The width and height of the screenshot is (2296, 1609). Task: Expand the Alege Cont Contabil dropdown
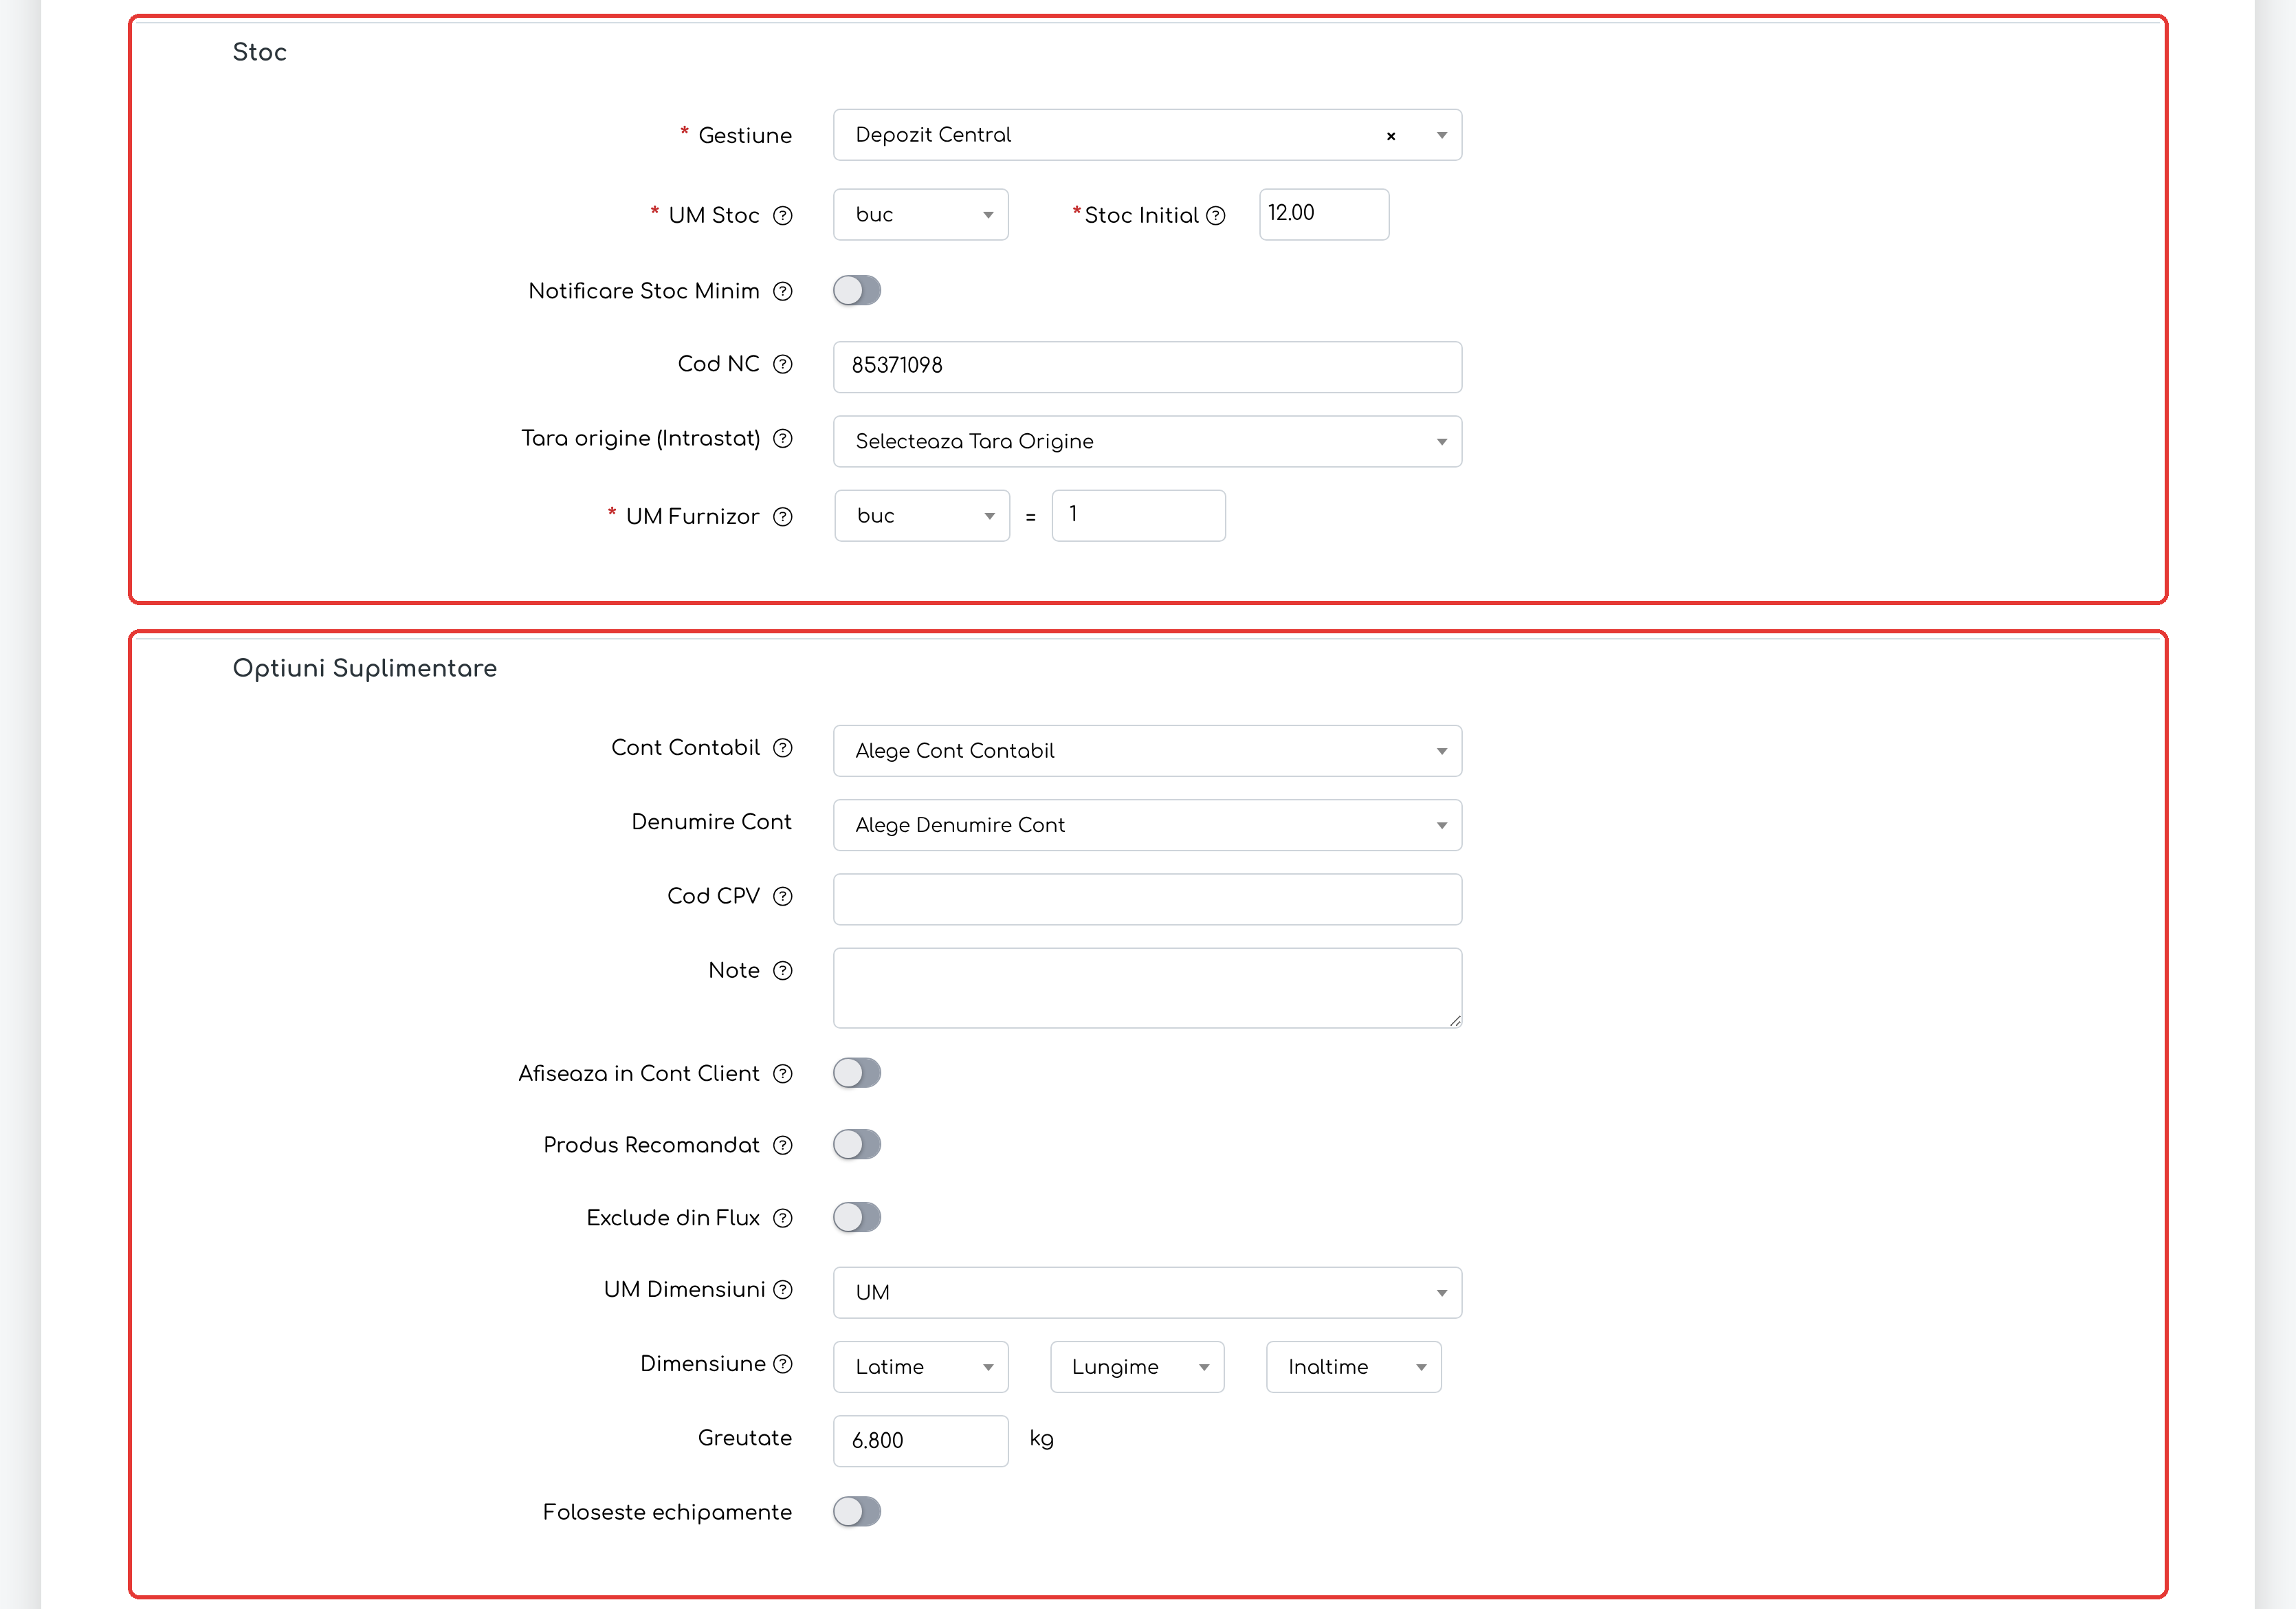coord(1147,750)
